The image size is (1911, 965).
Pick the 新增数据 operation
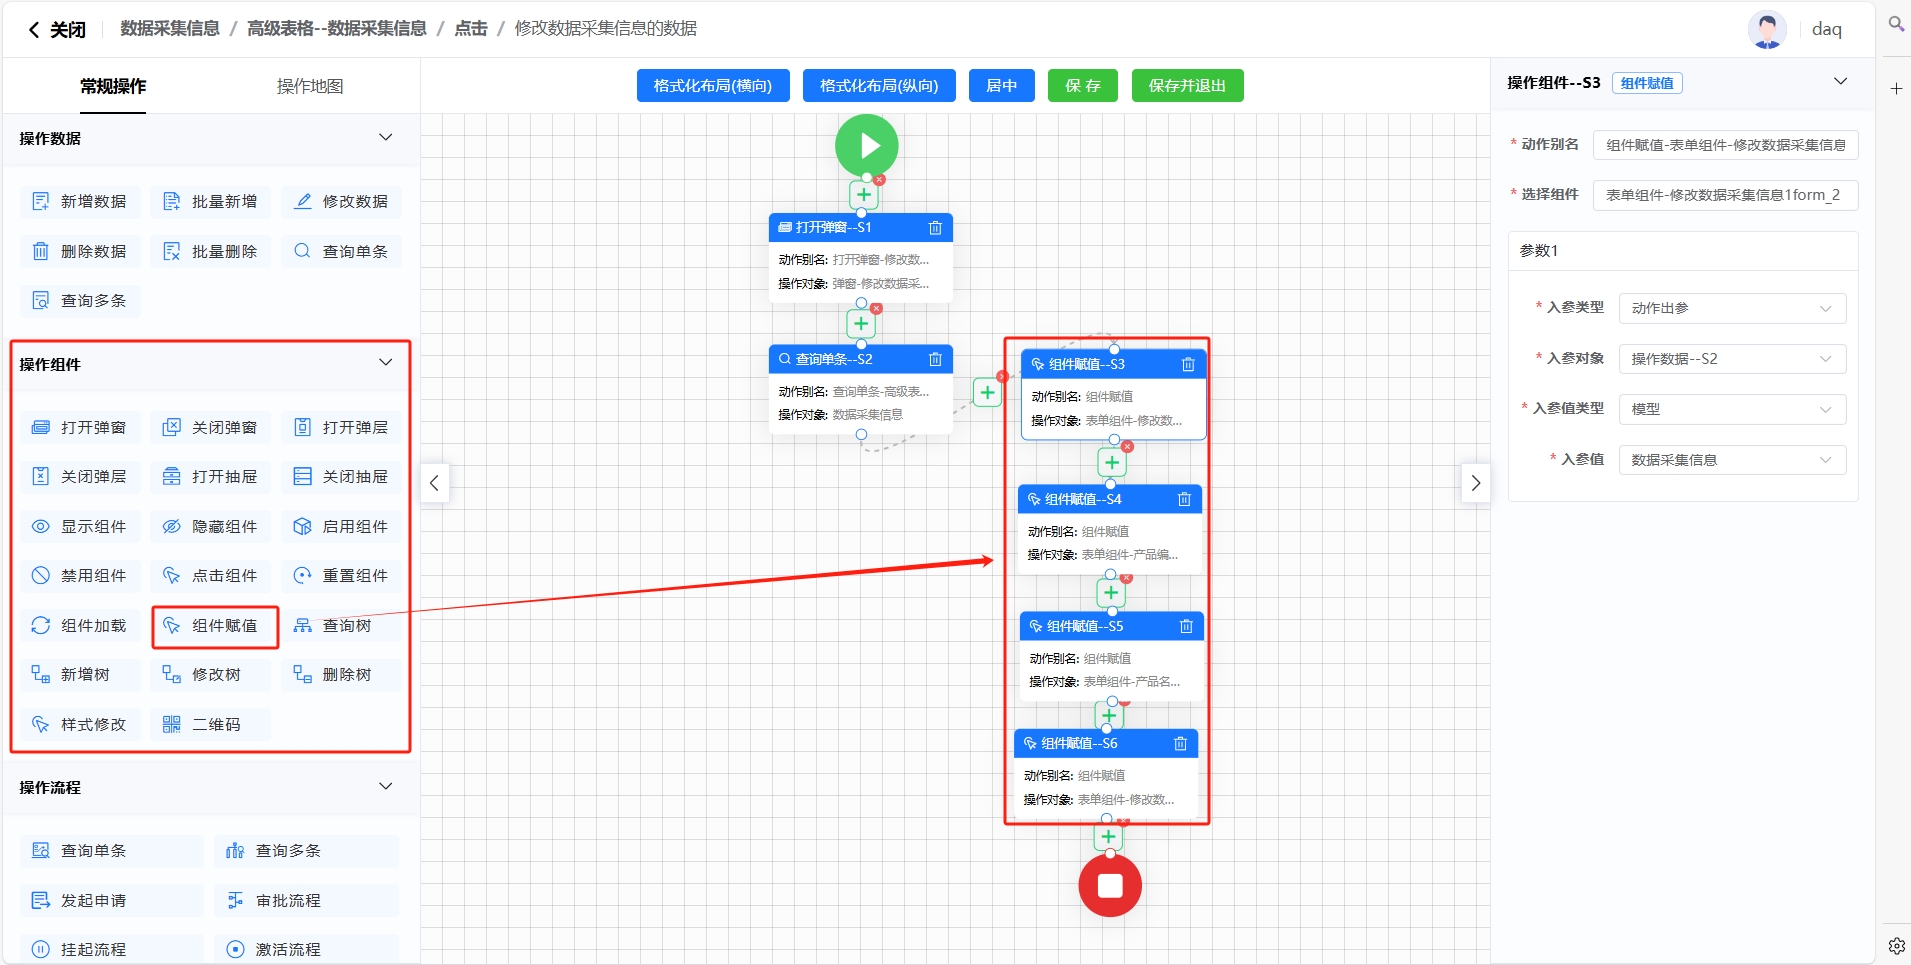click(80, 202)
